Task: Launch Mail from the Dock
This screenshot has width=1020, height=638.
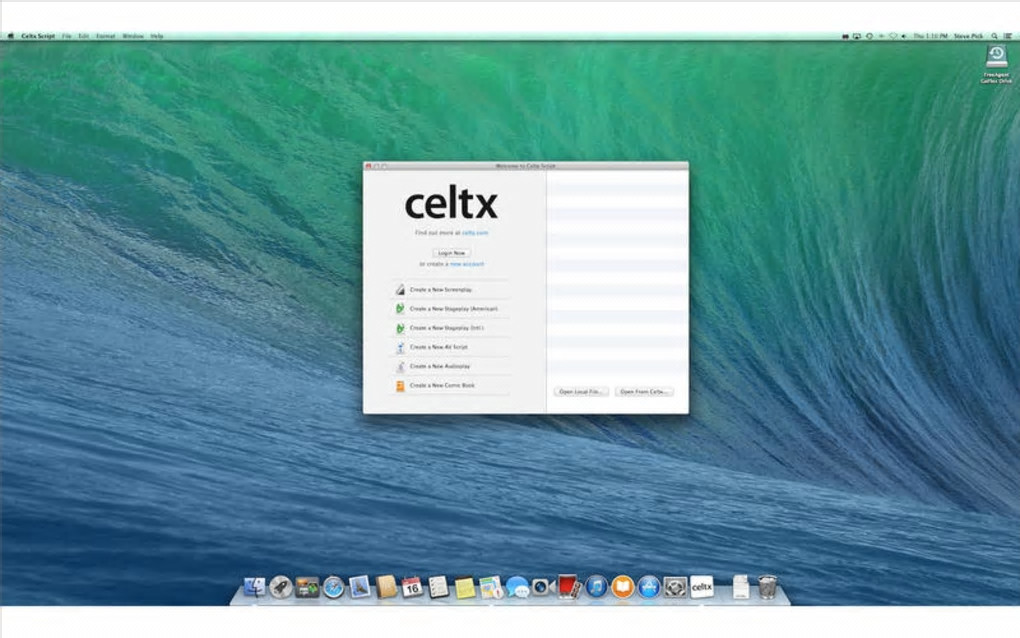Action: click(359, 587)
